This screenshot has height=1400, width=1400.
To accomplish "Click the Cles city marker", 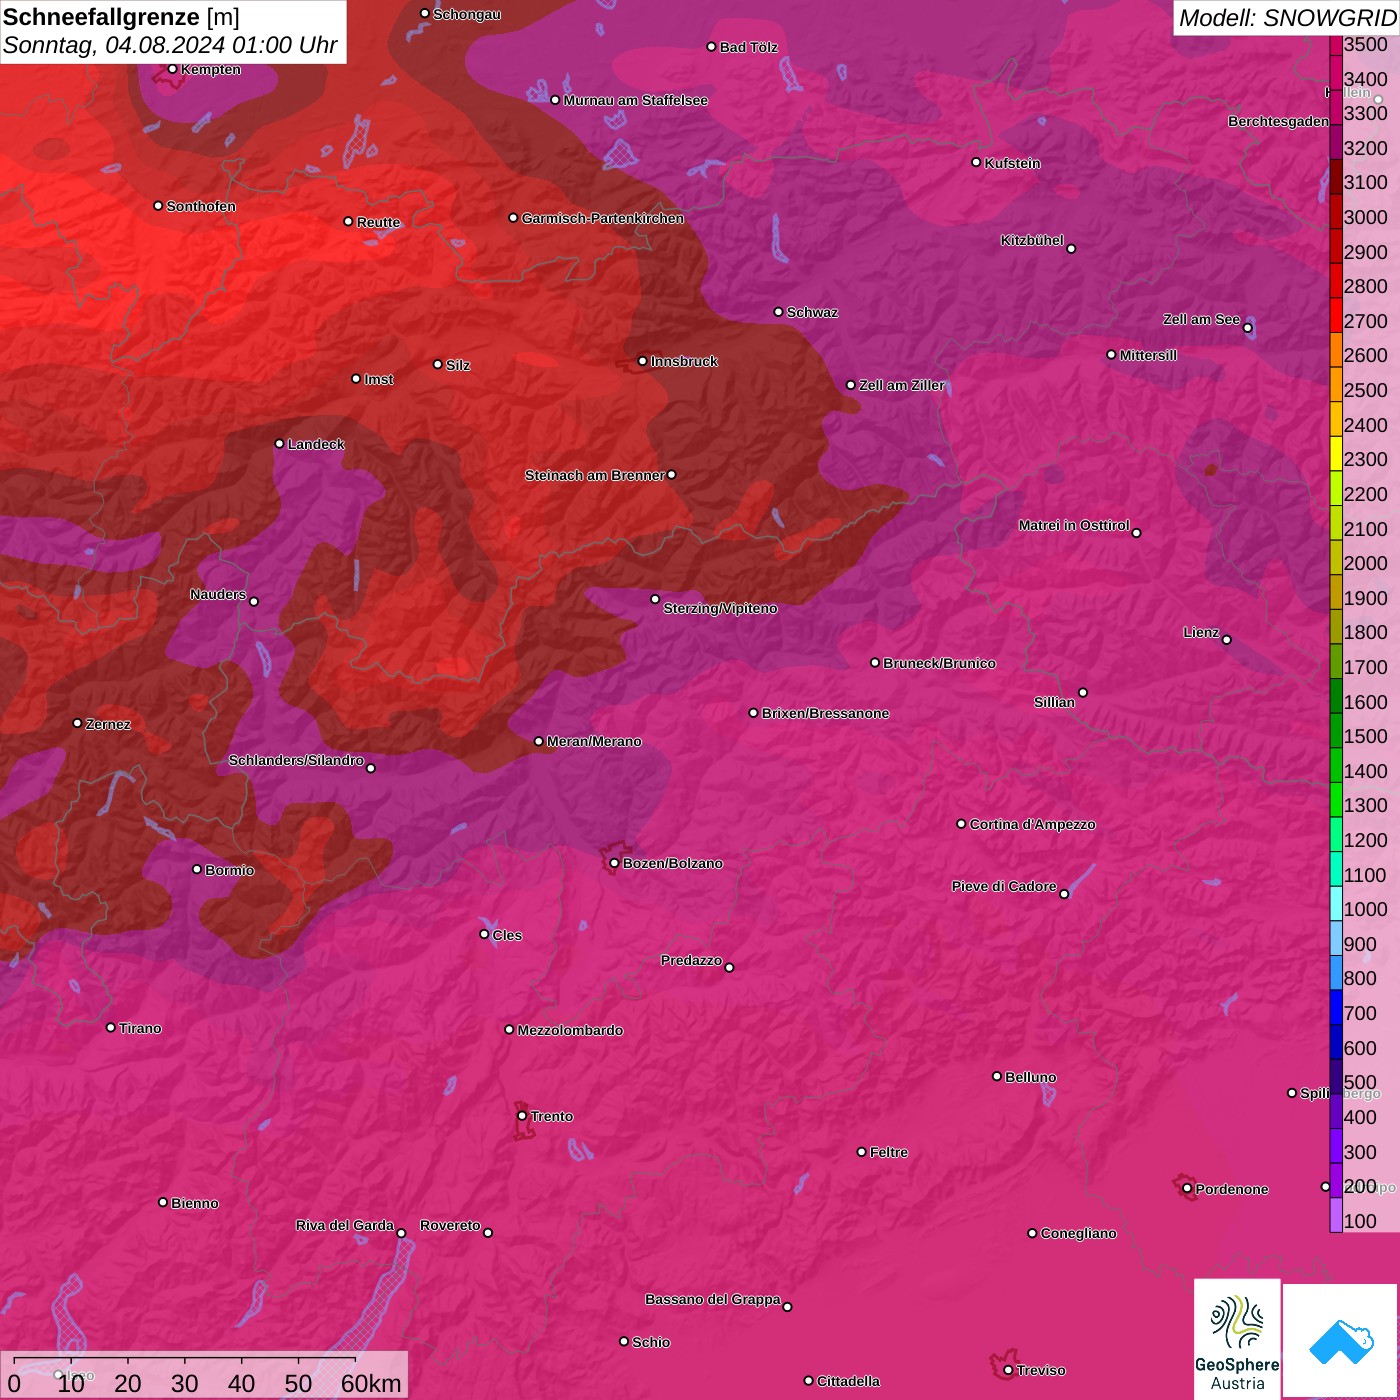I will pyautogui.click(x=484, y=934).
